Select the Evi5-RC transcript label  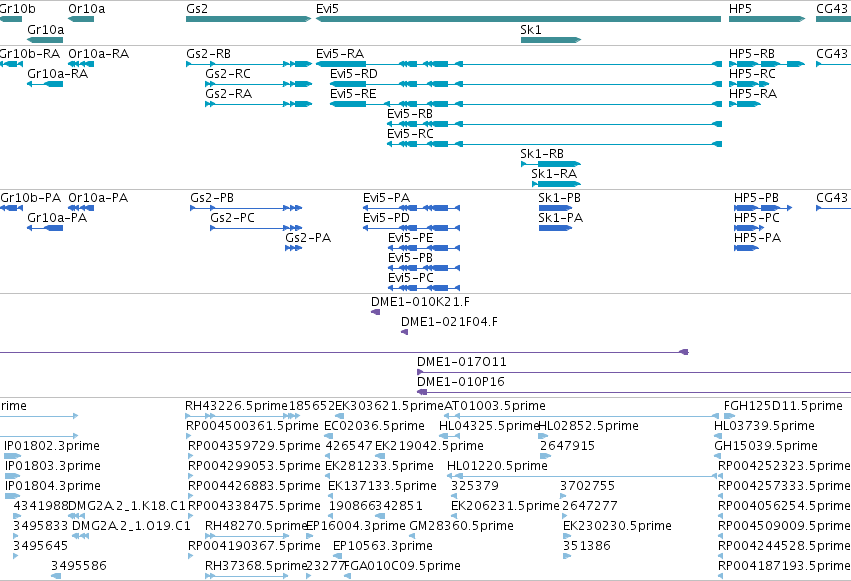[410, 134]
